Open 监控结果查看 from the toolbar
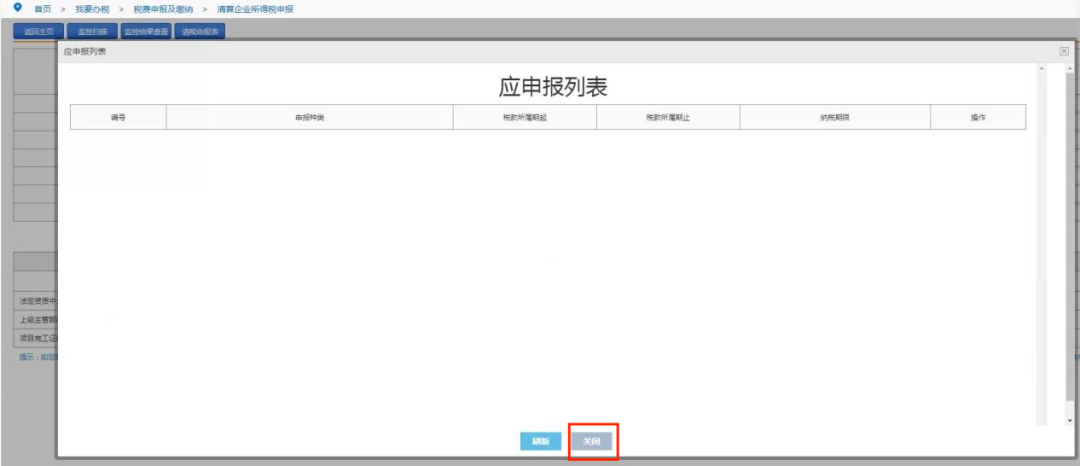The image size is (1080, 466). tap(146, 31)
